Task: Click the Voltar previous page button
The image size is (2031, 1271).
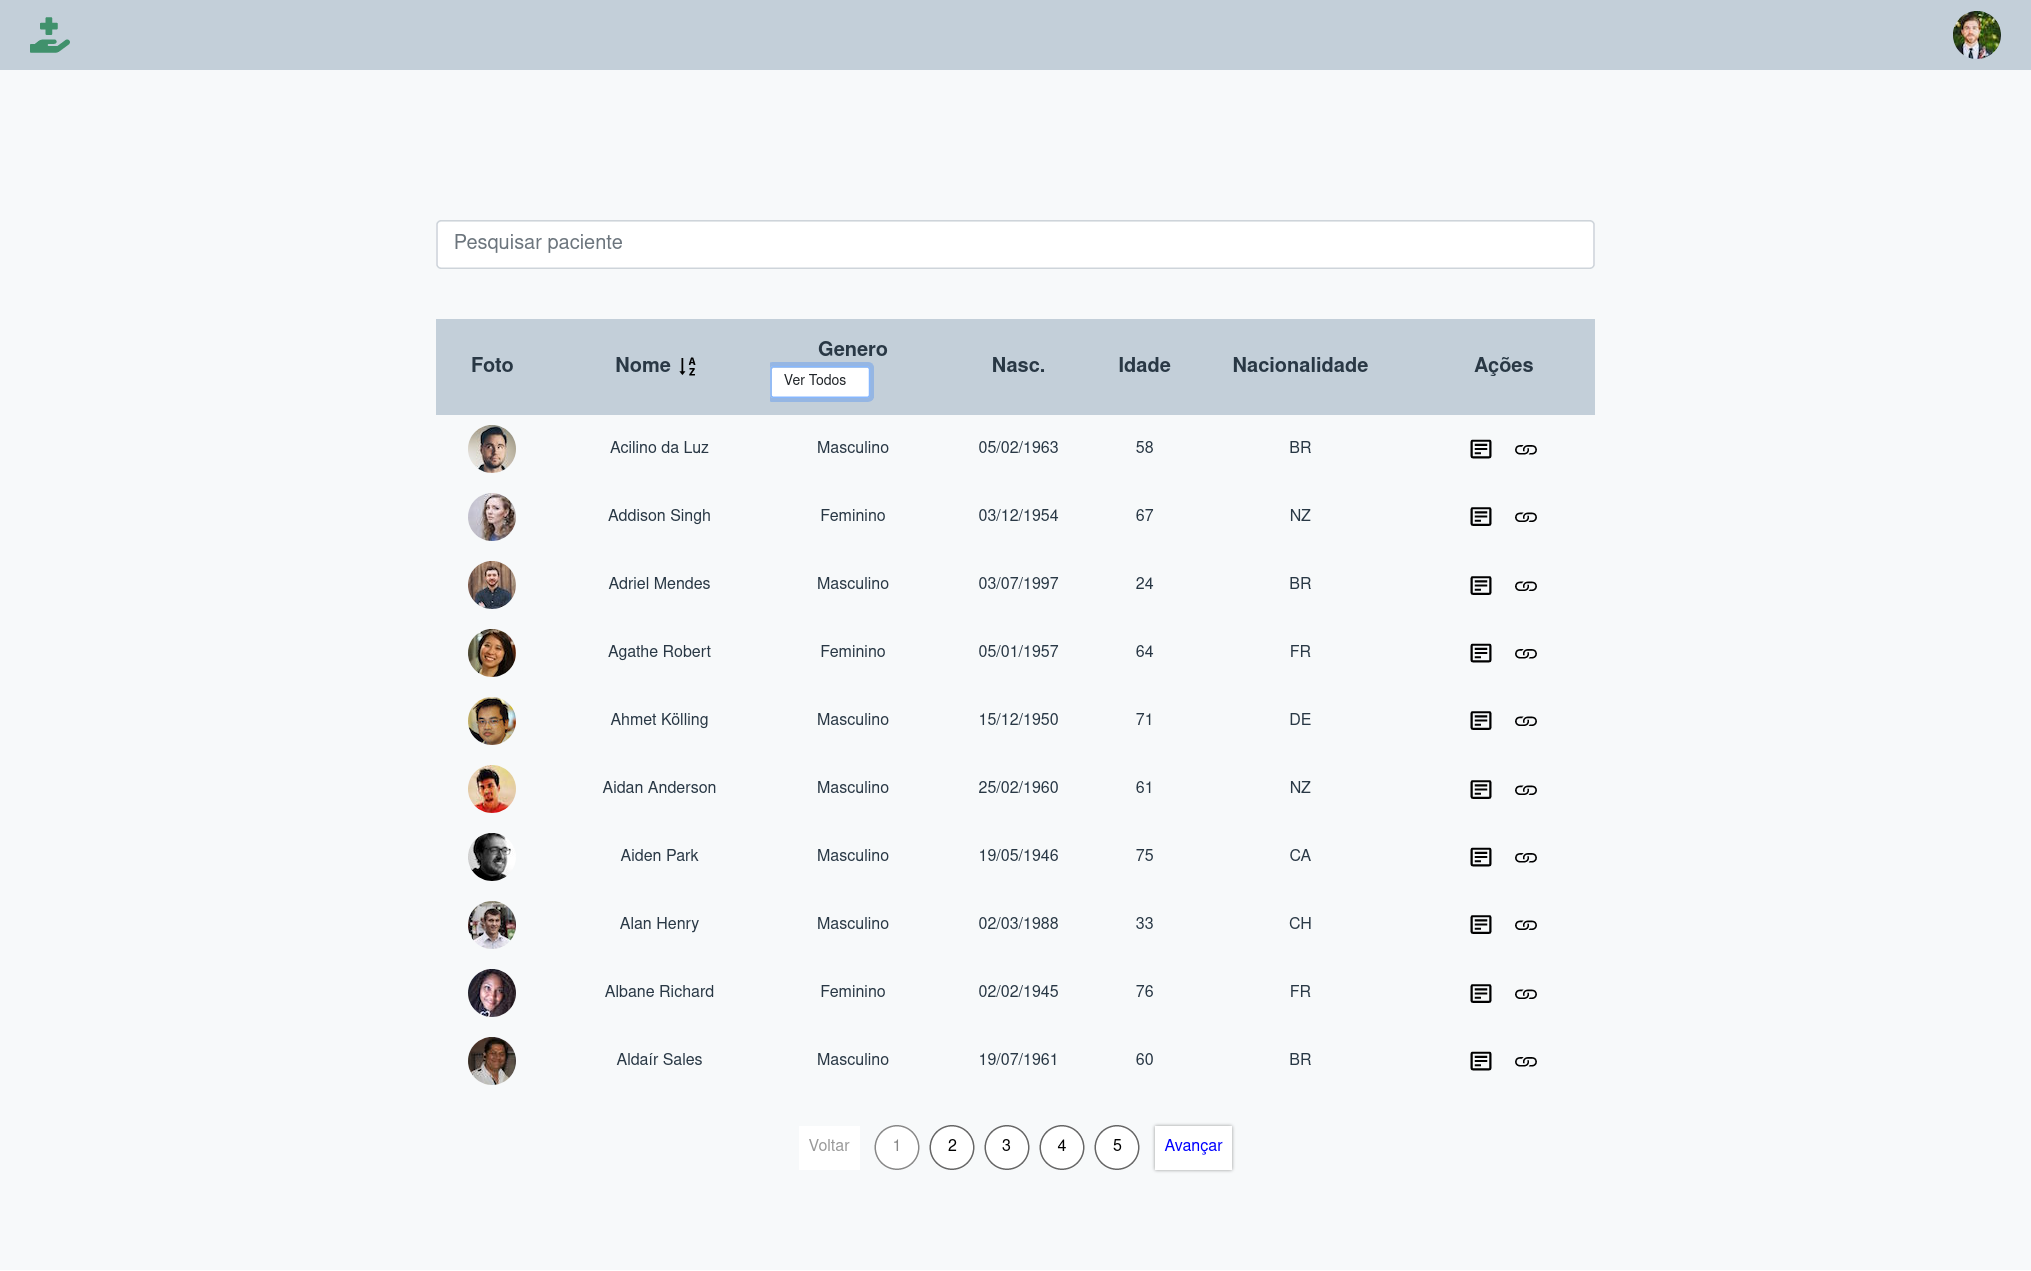Action: 828,1146
